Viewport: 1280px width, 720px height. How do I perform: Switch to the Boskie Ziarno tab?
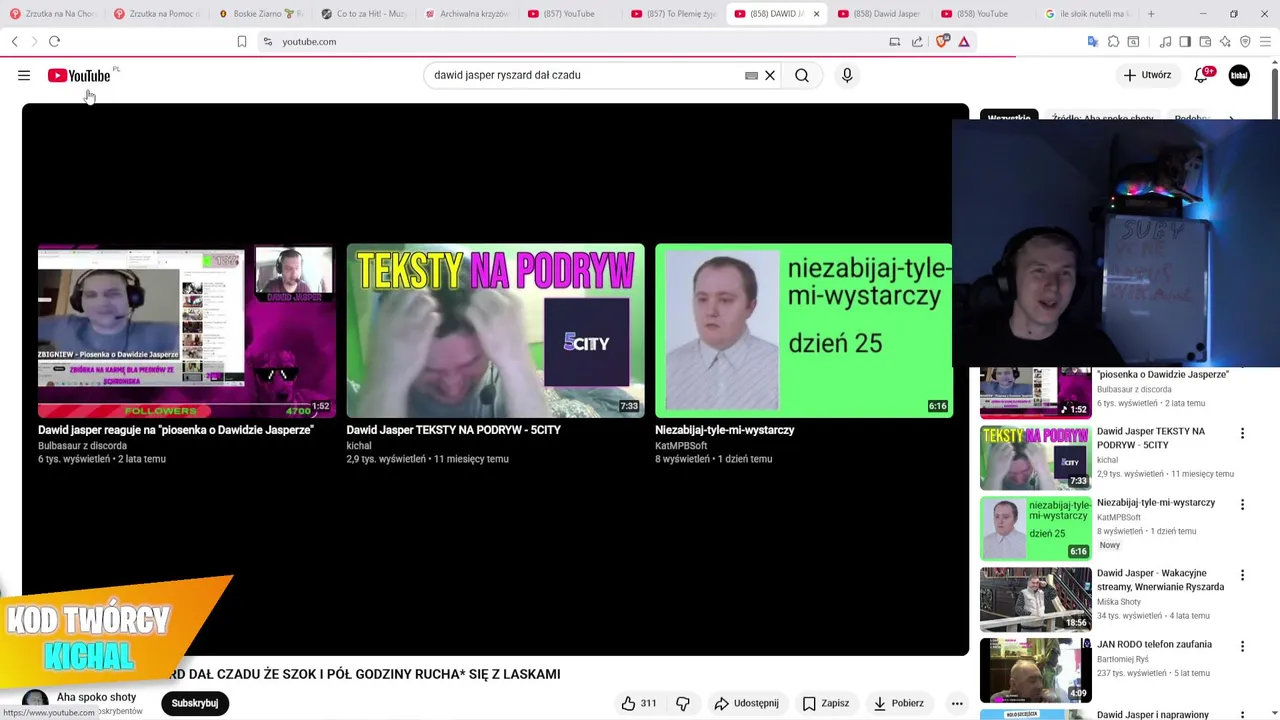(x=262, y=14)
